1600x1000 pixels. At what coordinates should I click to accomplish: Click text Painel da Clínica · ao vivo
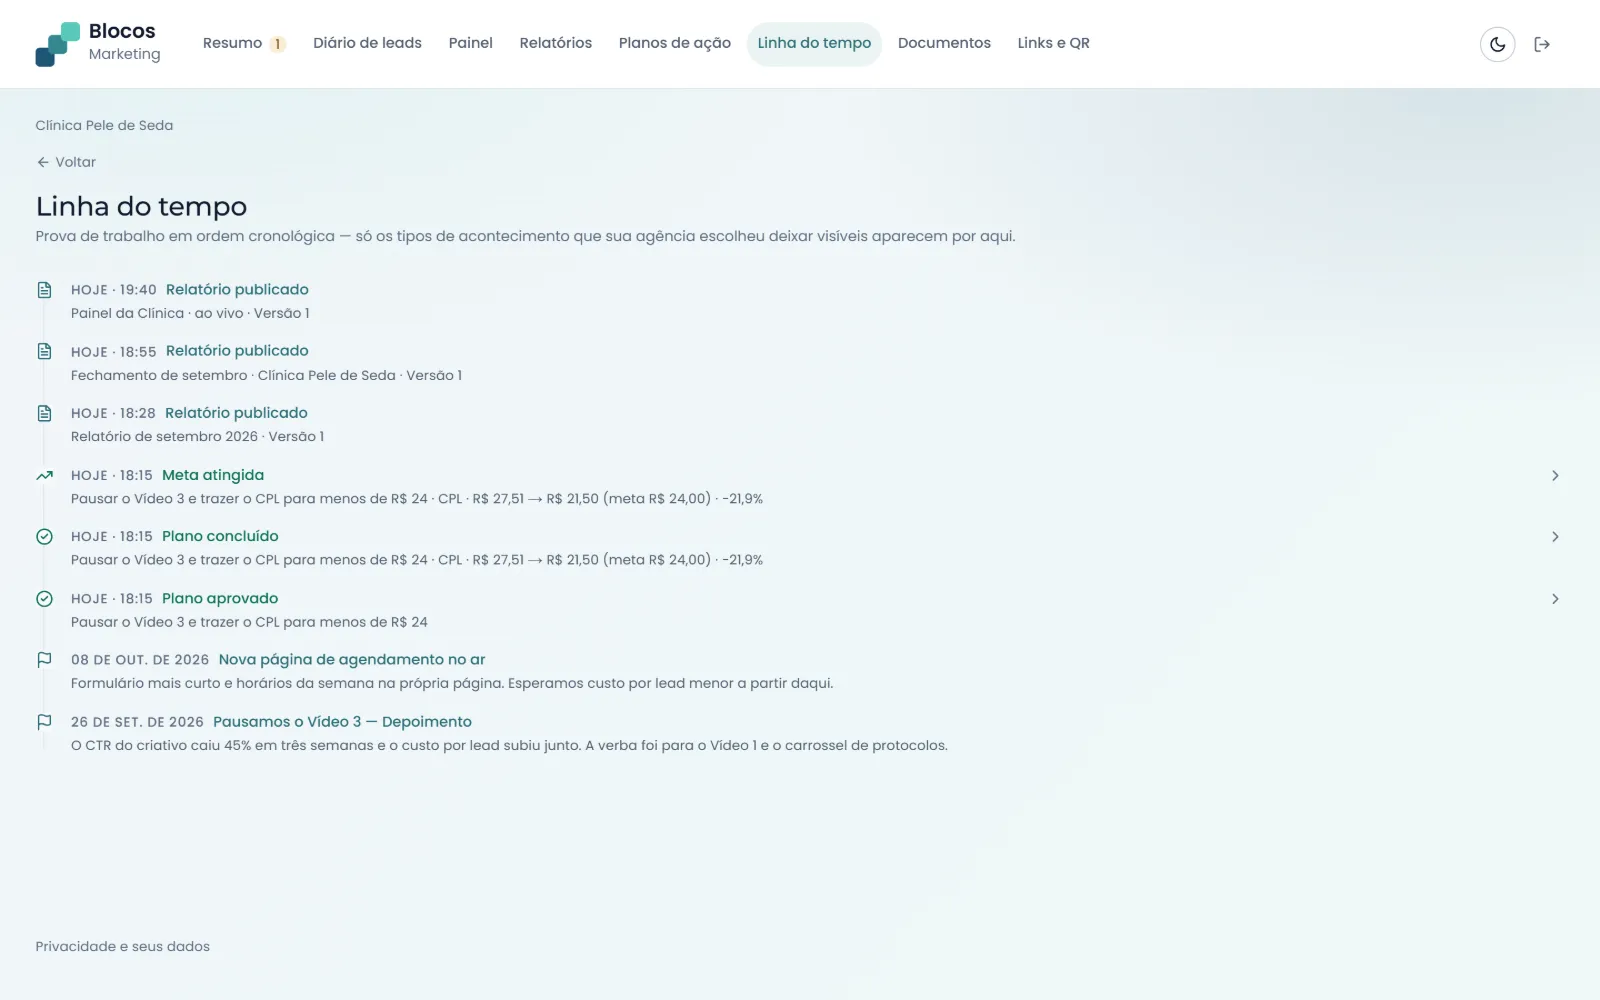click(157, 313)
